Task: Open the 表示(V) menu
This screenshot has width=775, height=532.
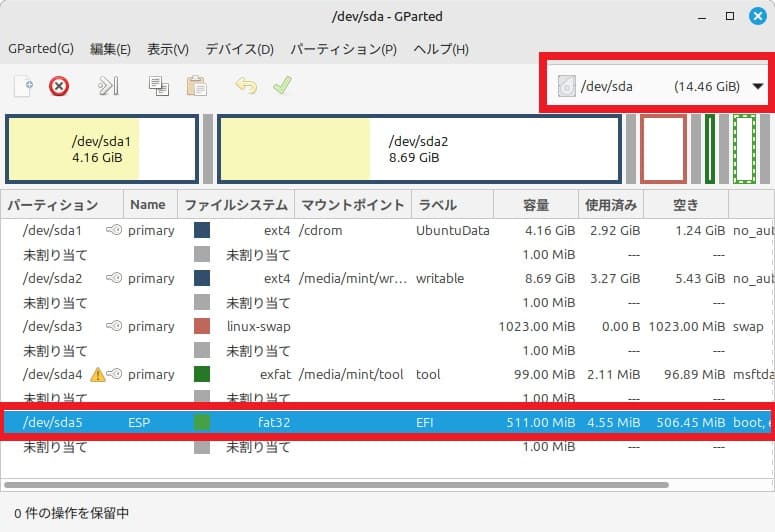Action: (x=168, y=49)
